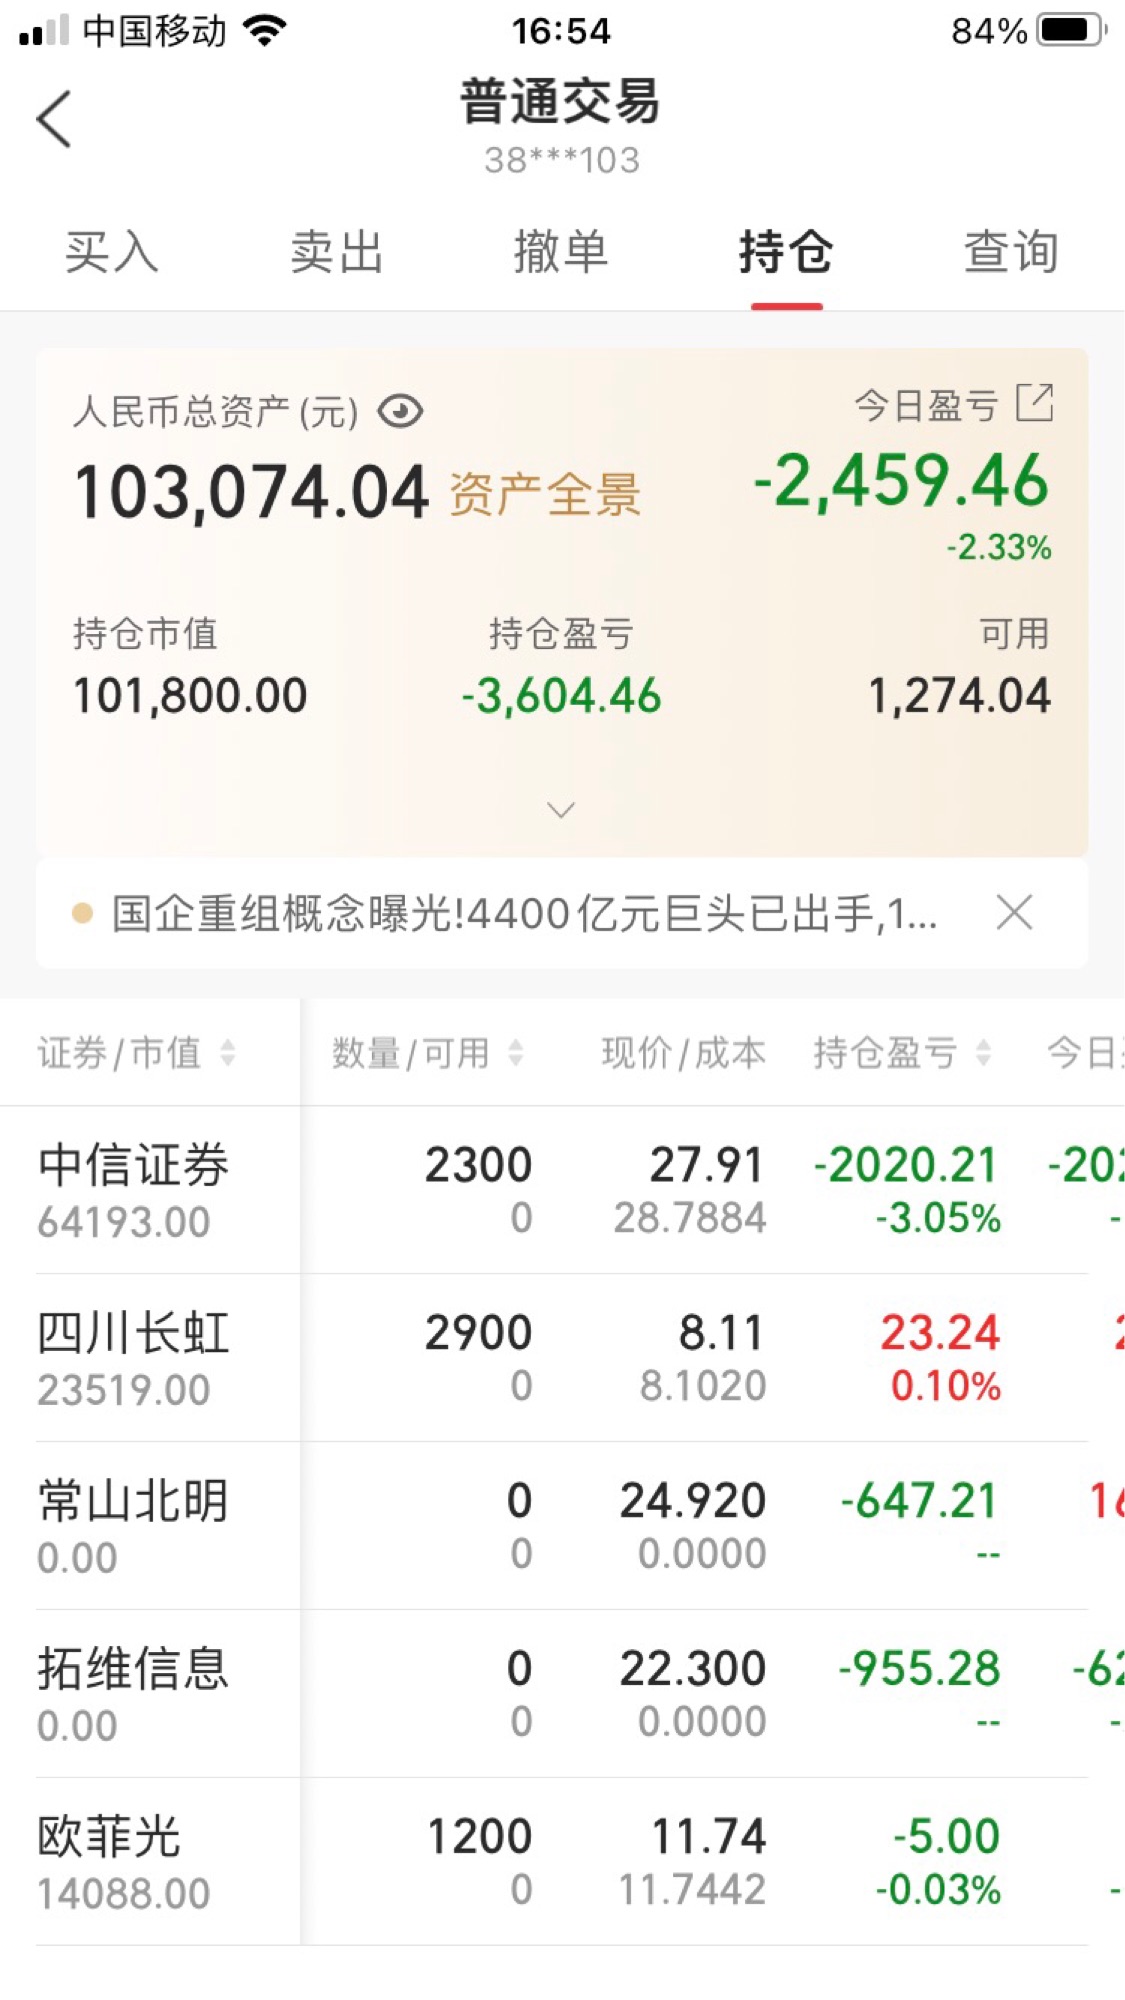Select the 持仓 tab
The height and width of the screenshot is (2000, 1125).
point(786,251)
